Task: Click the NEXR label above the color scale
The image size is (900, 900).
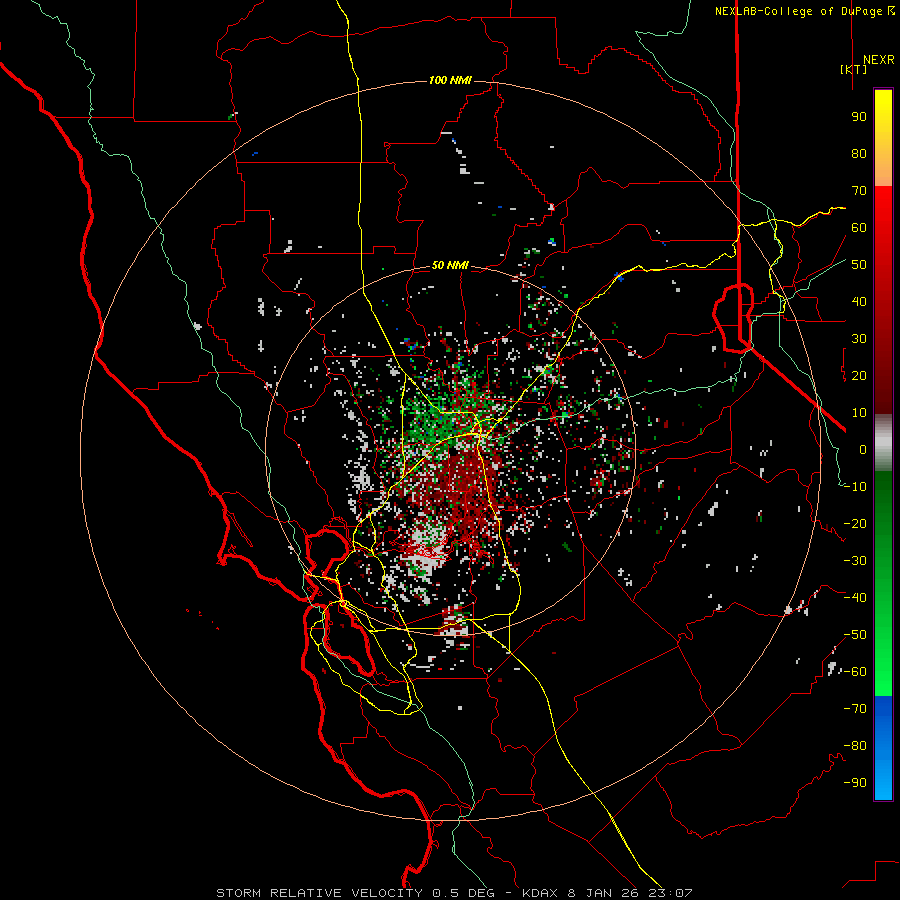Action: coord(879,60)
